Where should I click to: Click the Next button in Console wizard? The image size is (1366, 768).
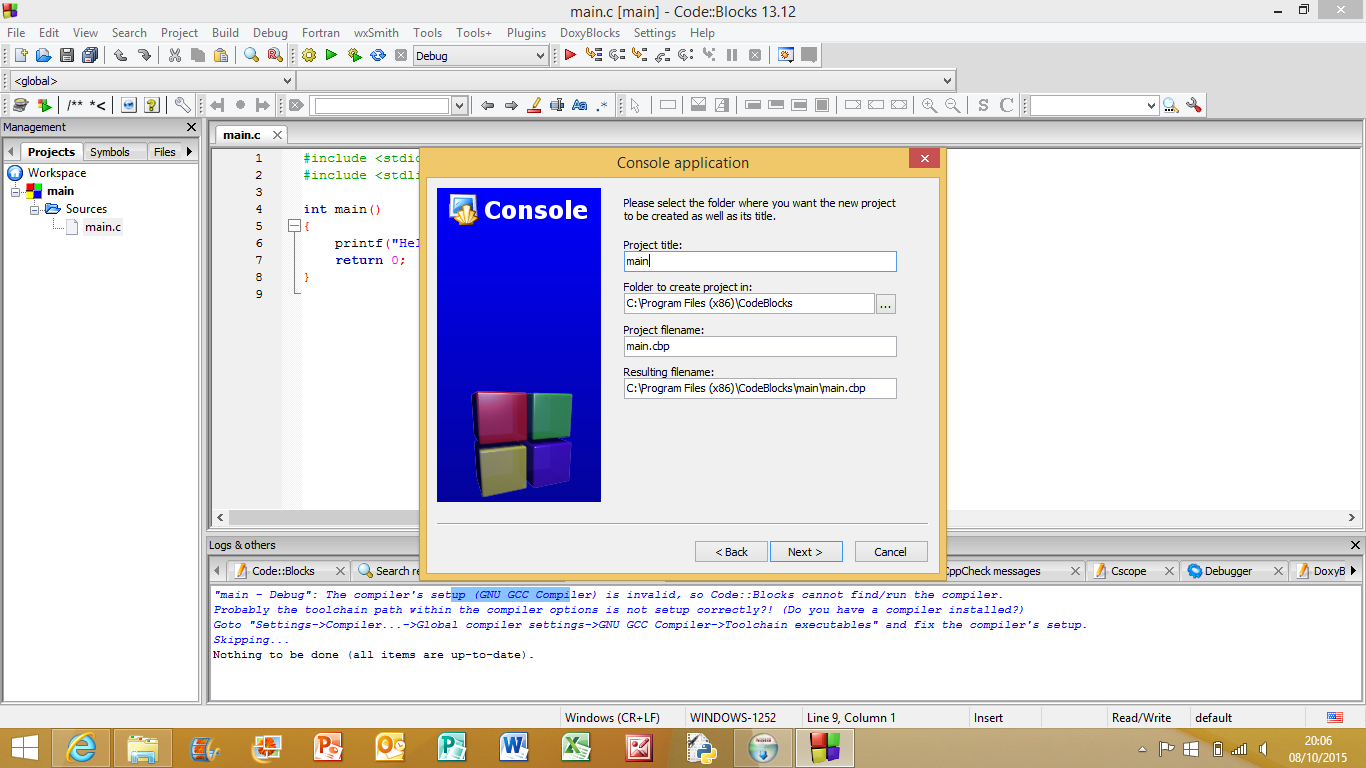pos(806,551)
